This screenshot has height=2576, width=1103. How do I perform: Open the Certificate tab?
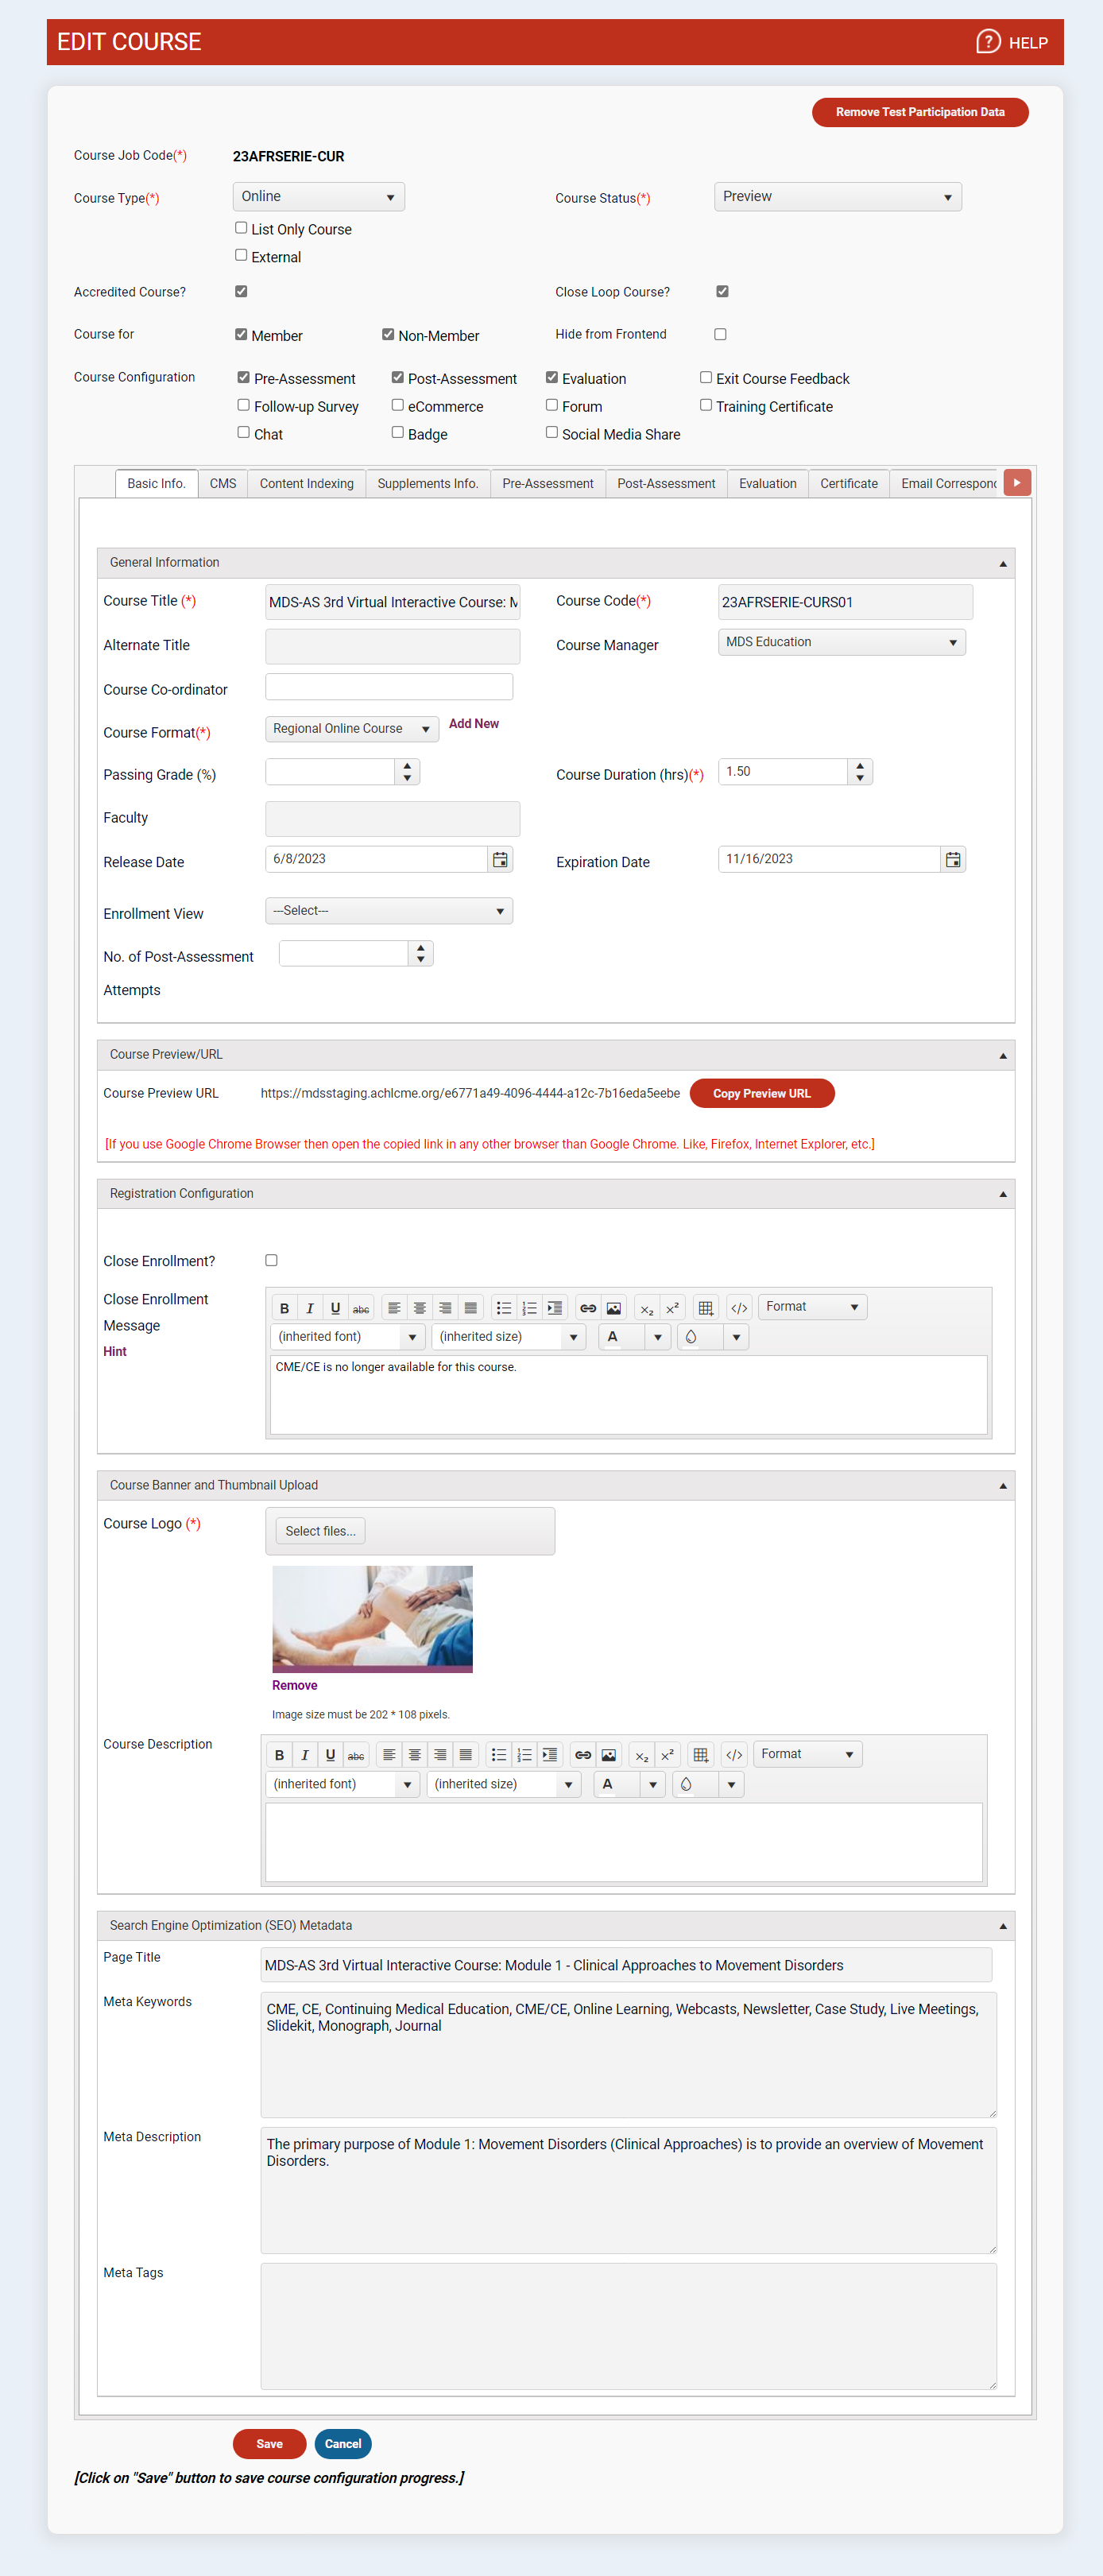click(848, 483)
